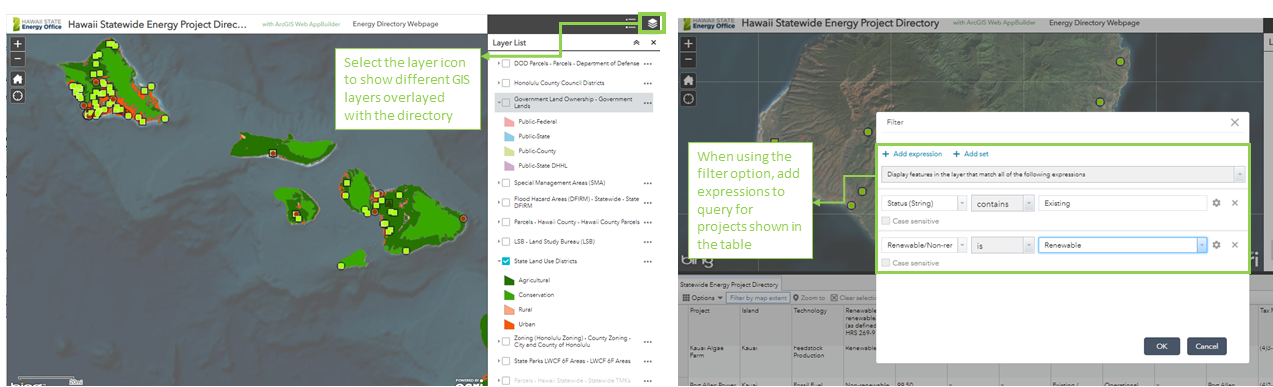1273x387 pixels.
Task: Close the Layer List panel
Action: click(x=653, y=43)
